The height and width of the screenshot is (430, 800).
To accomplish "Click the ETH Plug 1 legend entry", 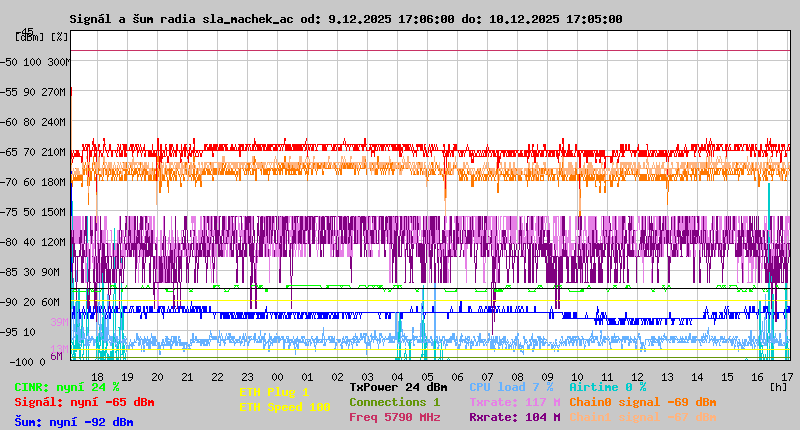I will click(274, 392).
